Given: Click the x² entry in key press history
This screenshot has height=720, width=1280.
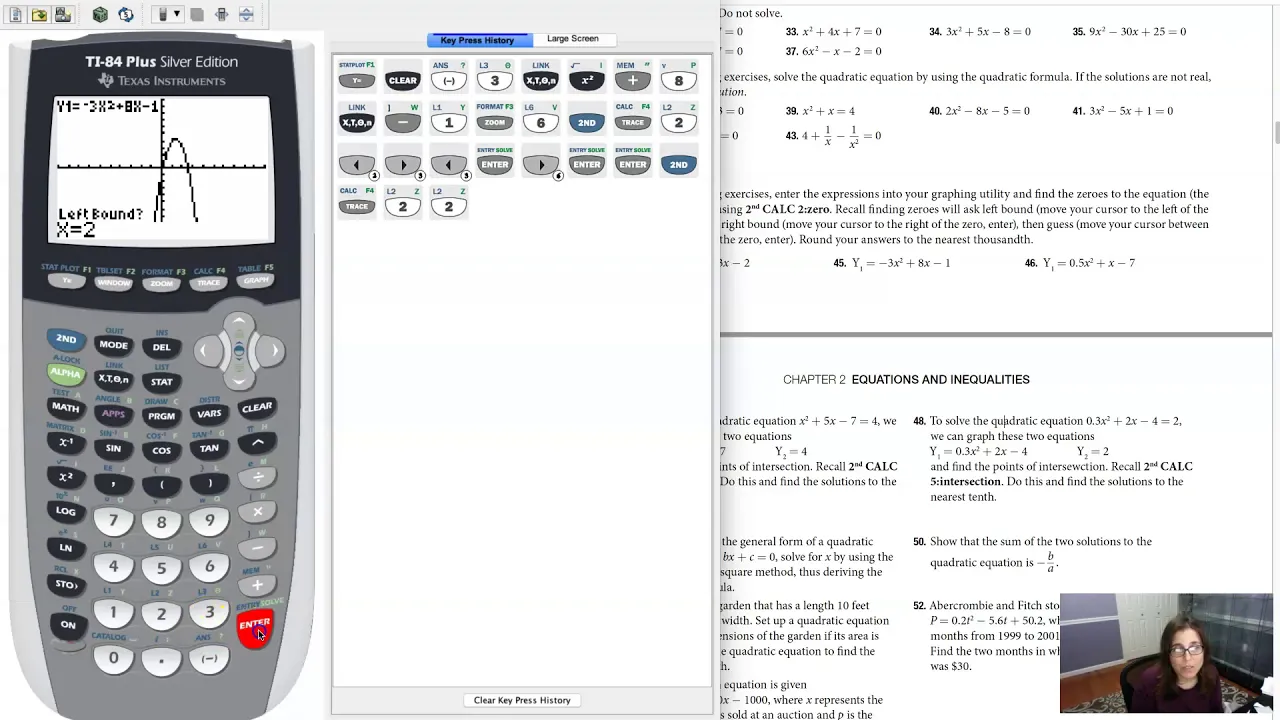Looking at the screenshot, I should coord(586,81).
